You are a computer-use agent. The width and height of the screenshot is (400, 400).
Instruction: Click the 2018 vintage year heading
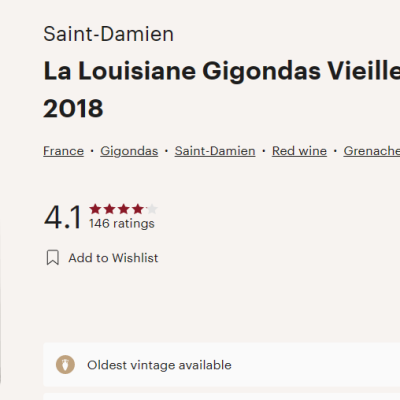[73, 109]
